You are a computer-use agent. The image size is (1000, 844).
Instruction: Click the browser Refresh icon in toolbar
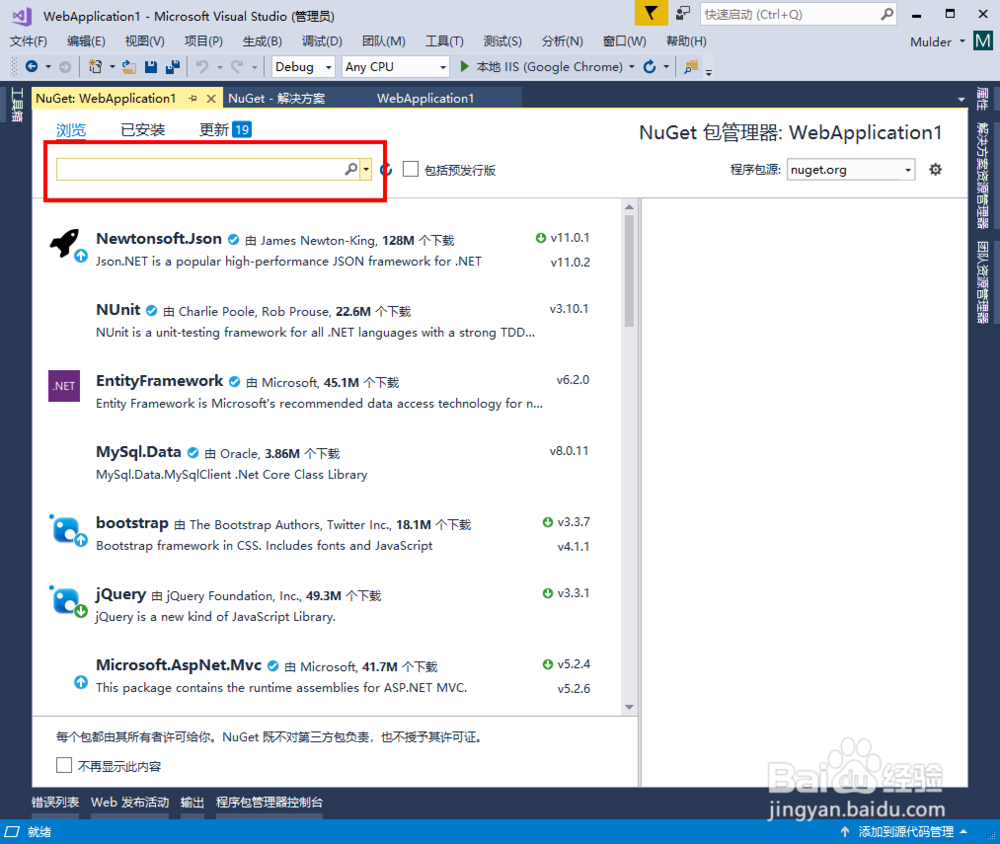click(x=649, y=66)
